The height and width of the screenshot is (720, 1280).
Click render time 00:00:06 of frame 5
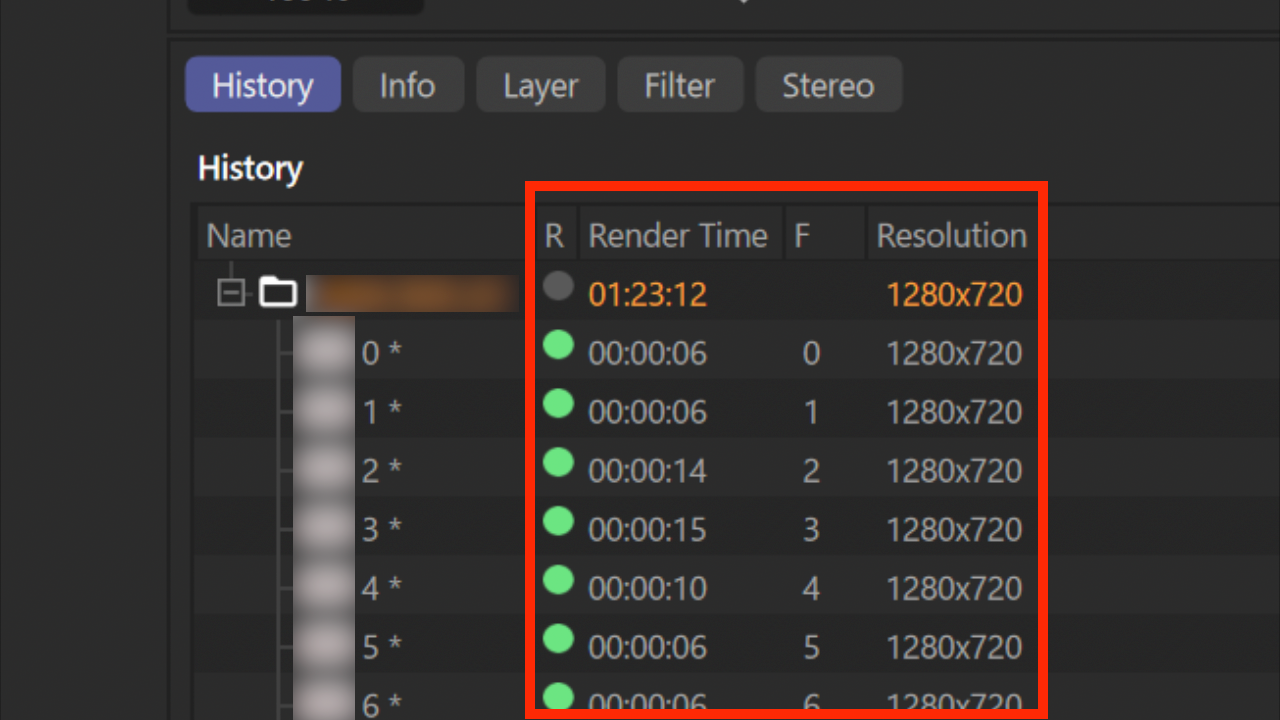648,647
